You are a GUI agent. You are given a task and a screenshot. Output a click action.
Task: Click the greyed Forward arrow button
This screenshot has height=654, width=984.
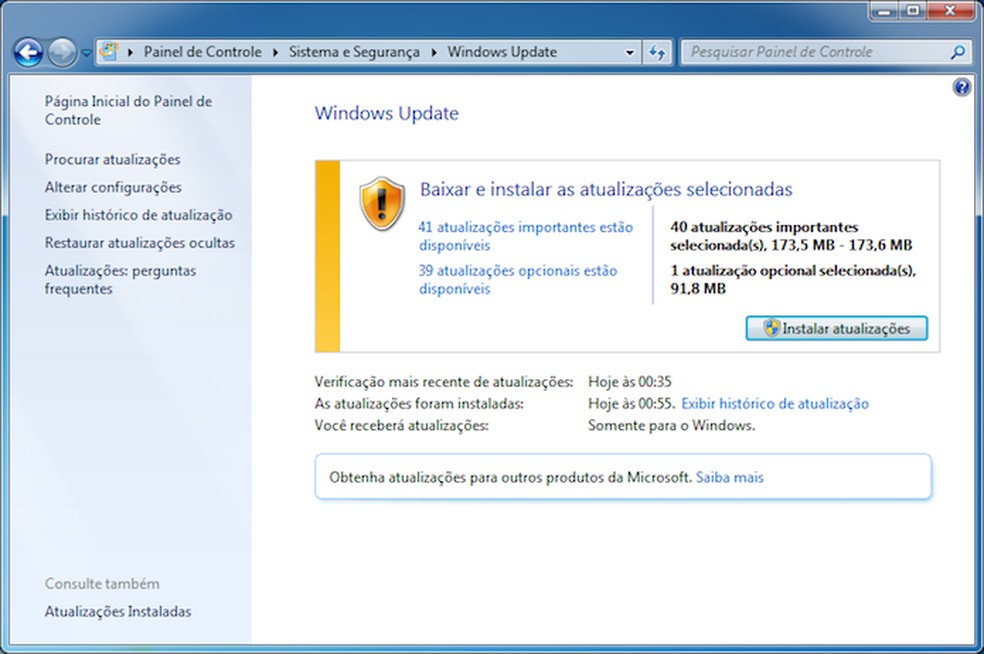click(x=62, y=52)
